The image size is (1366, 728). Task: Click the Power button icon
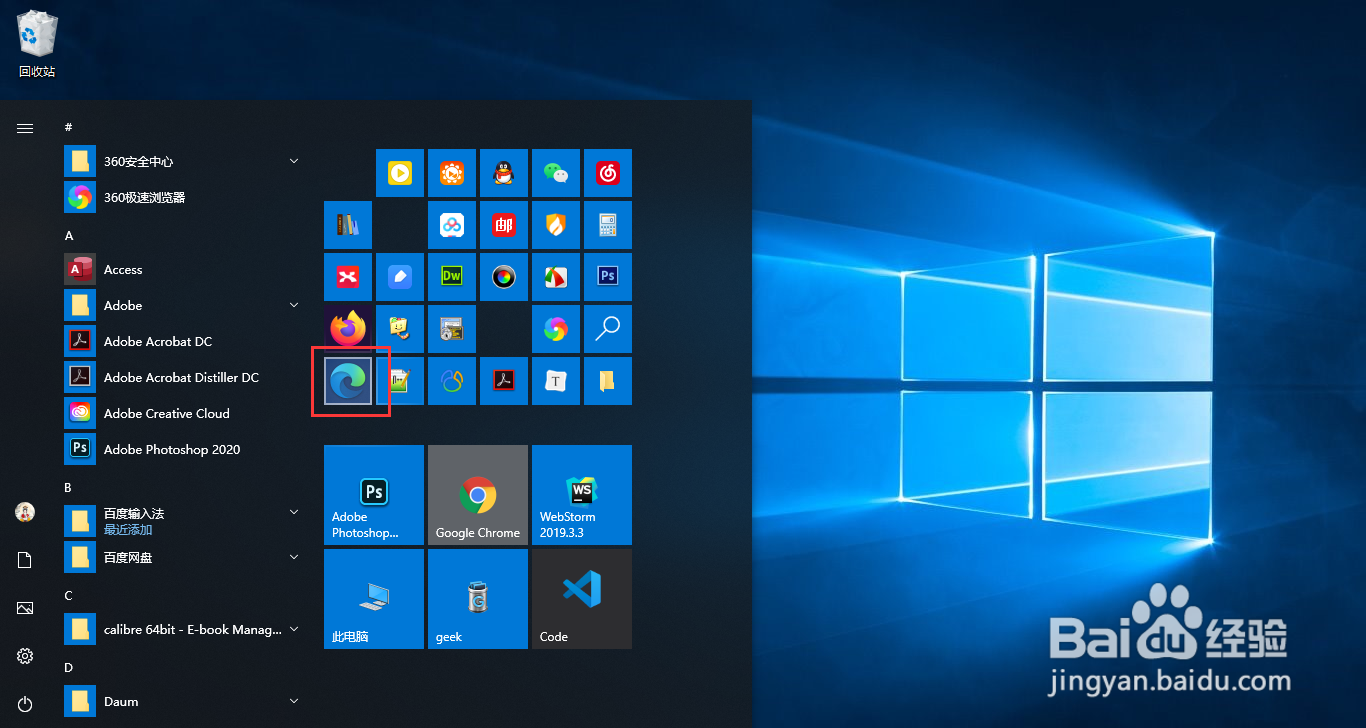click(25, 704)
